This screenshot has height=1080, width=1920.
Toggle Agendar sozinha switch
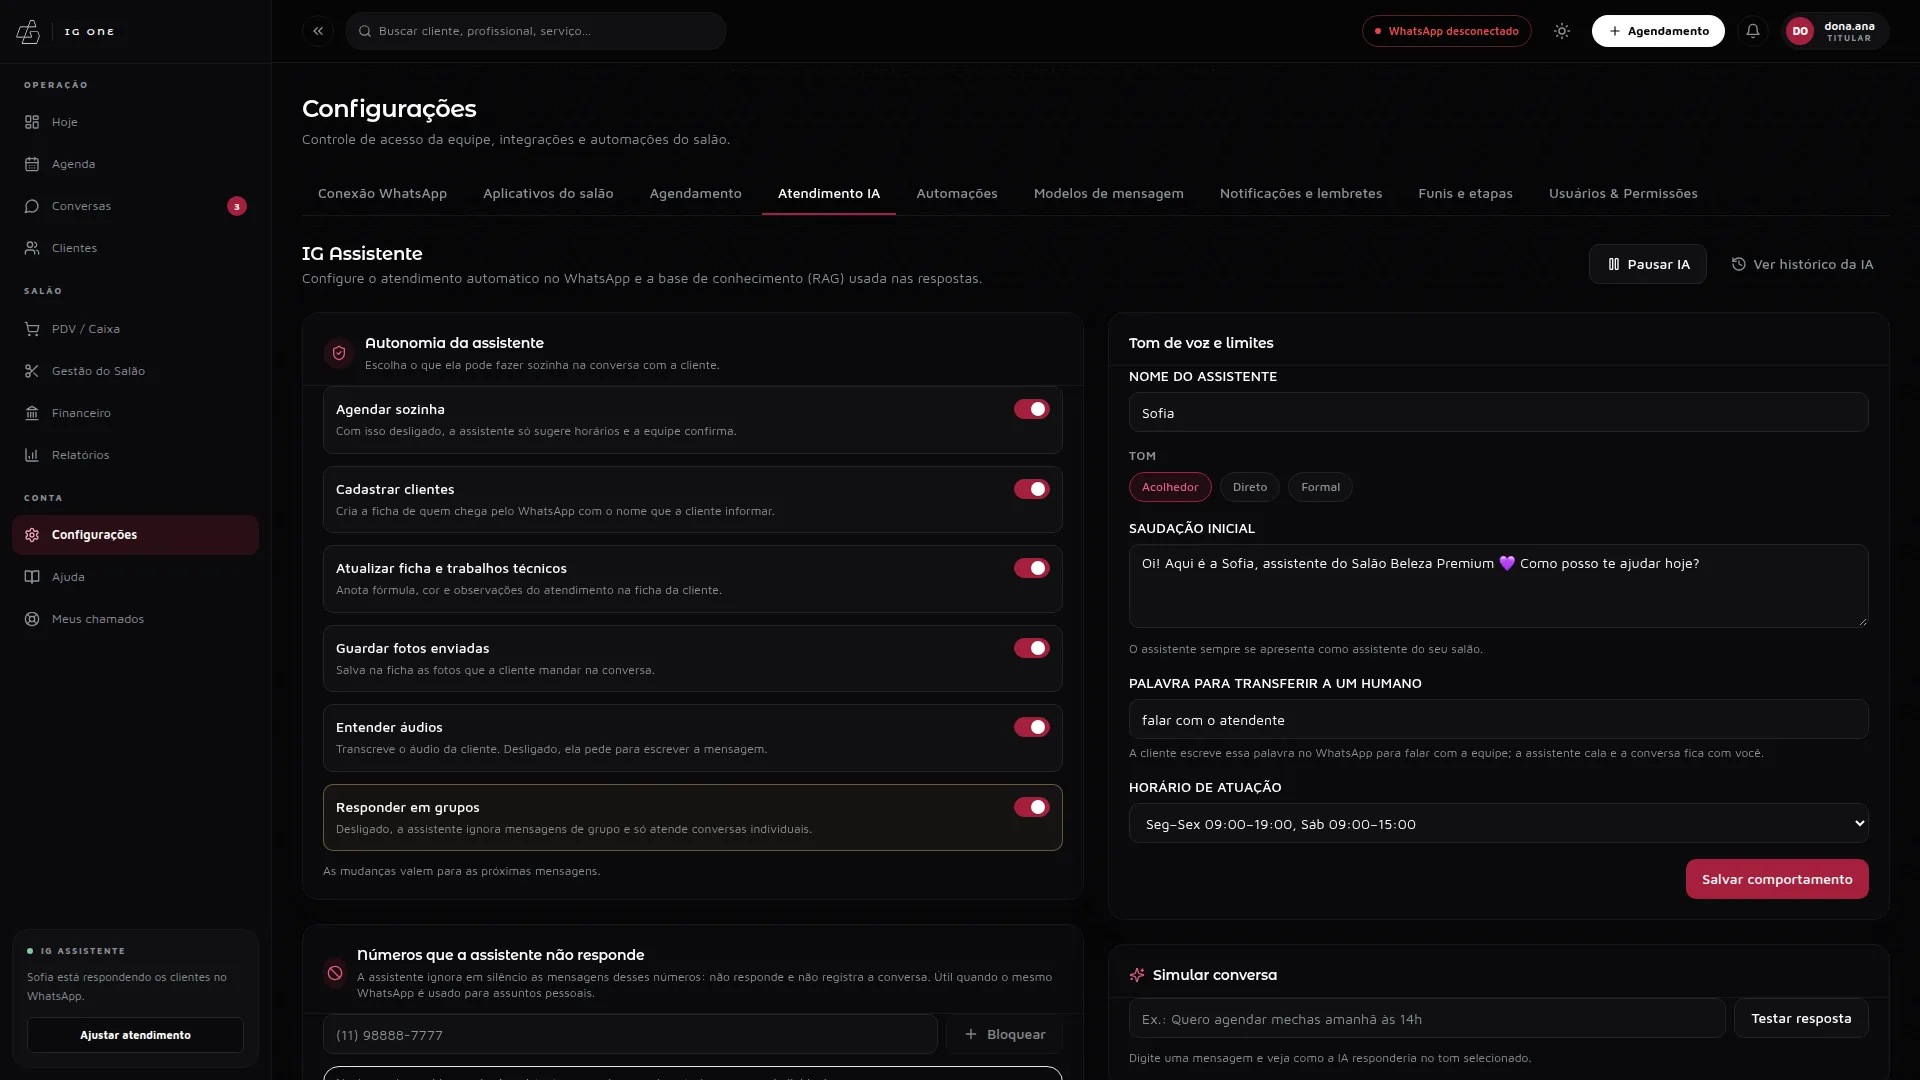[1031, 409]
